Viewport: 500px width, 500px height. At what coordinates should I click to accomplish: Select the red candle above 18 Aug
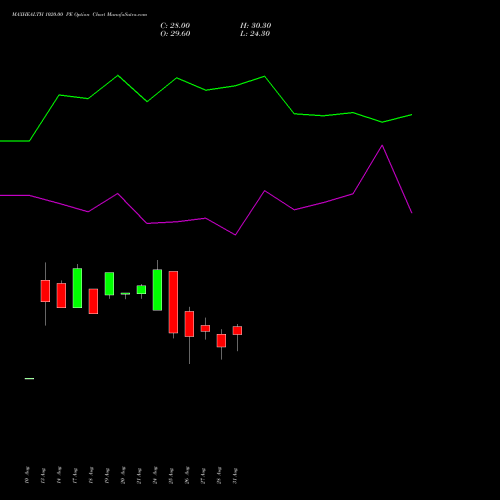[x=93, y=301]
